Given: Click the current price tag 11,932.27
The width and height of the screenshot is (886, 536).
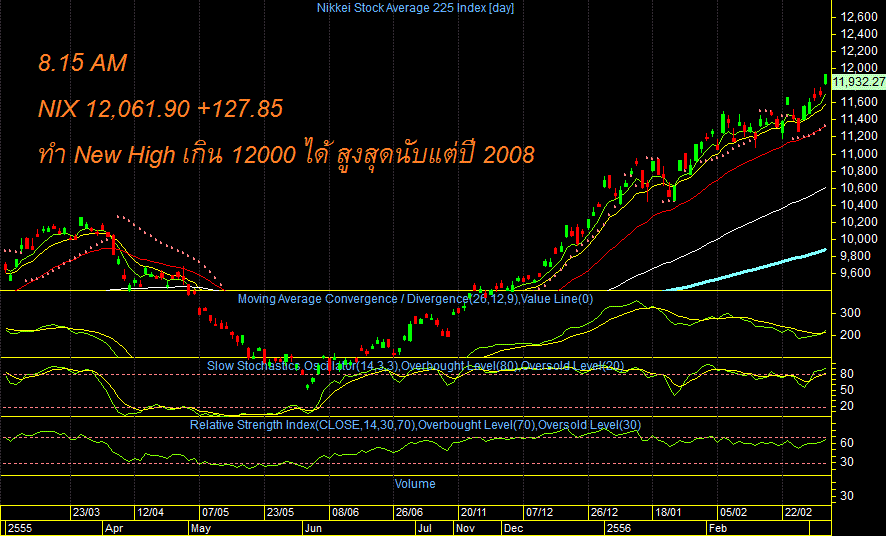Looking at the screenshot, I should coord(859,82).
